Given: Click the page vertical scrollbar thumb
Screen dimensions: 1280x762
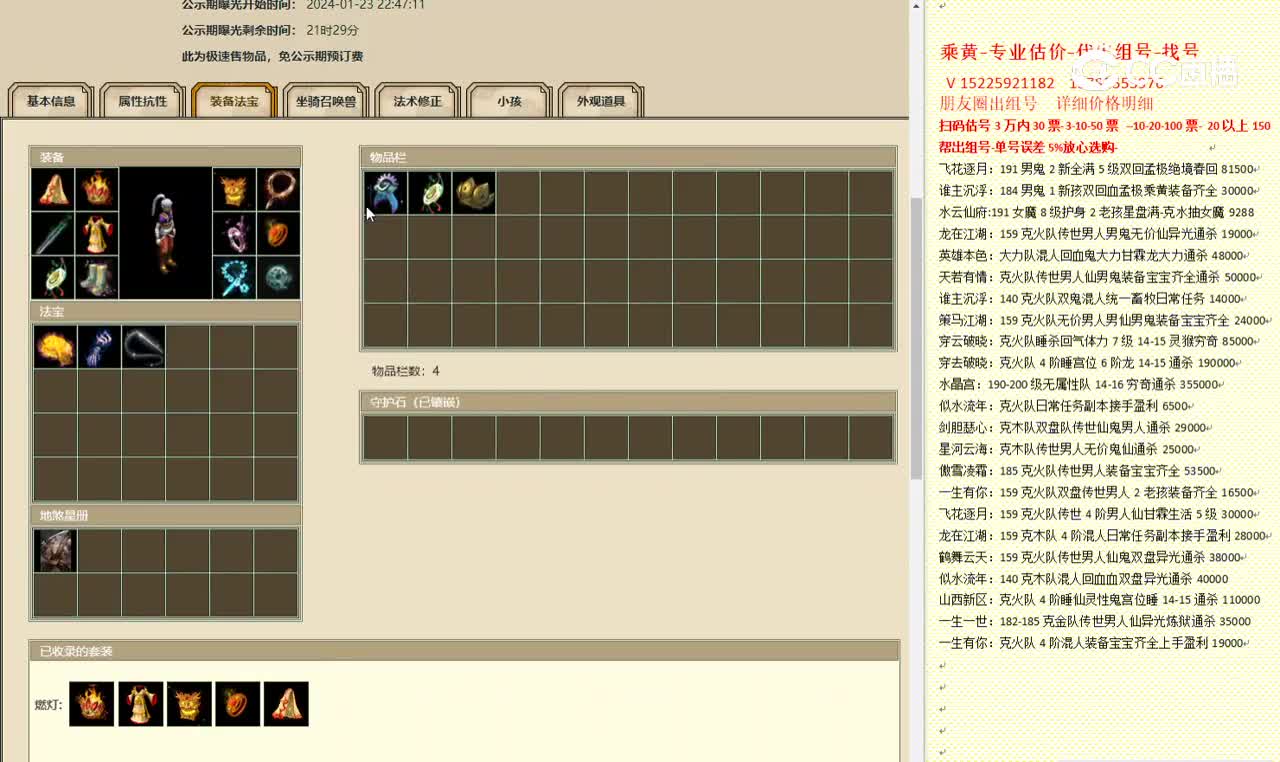Looking at the screenshot, I should pos(917,337).
